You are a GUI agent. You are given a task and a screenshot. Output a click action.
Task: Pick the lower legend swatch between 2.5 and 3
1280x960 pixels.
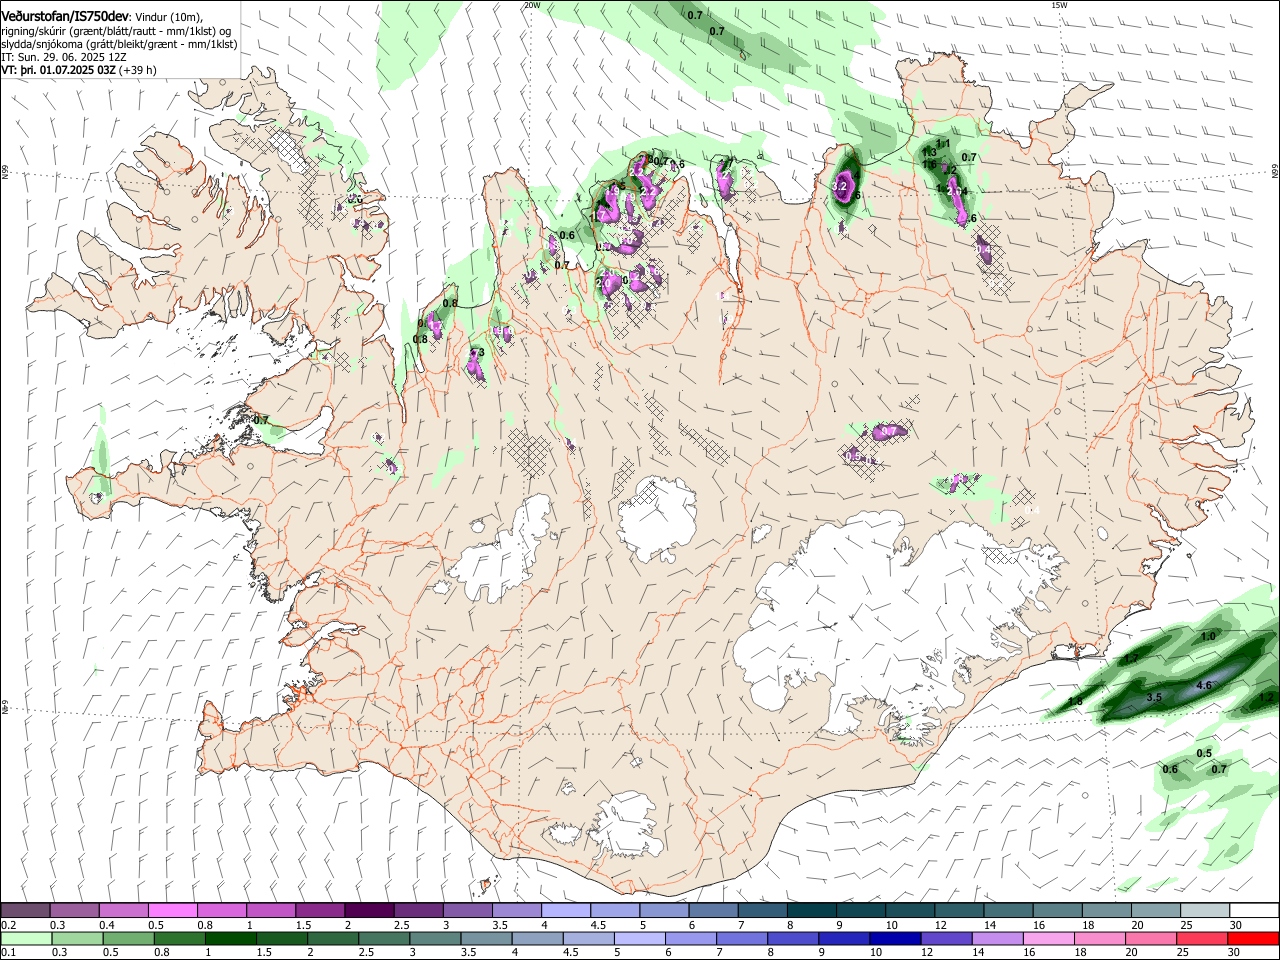[383, 939]
